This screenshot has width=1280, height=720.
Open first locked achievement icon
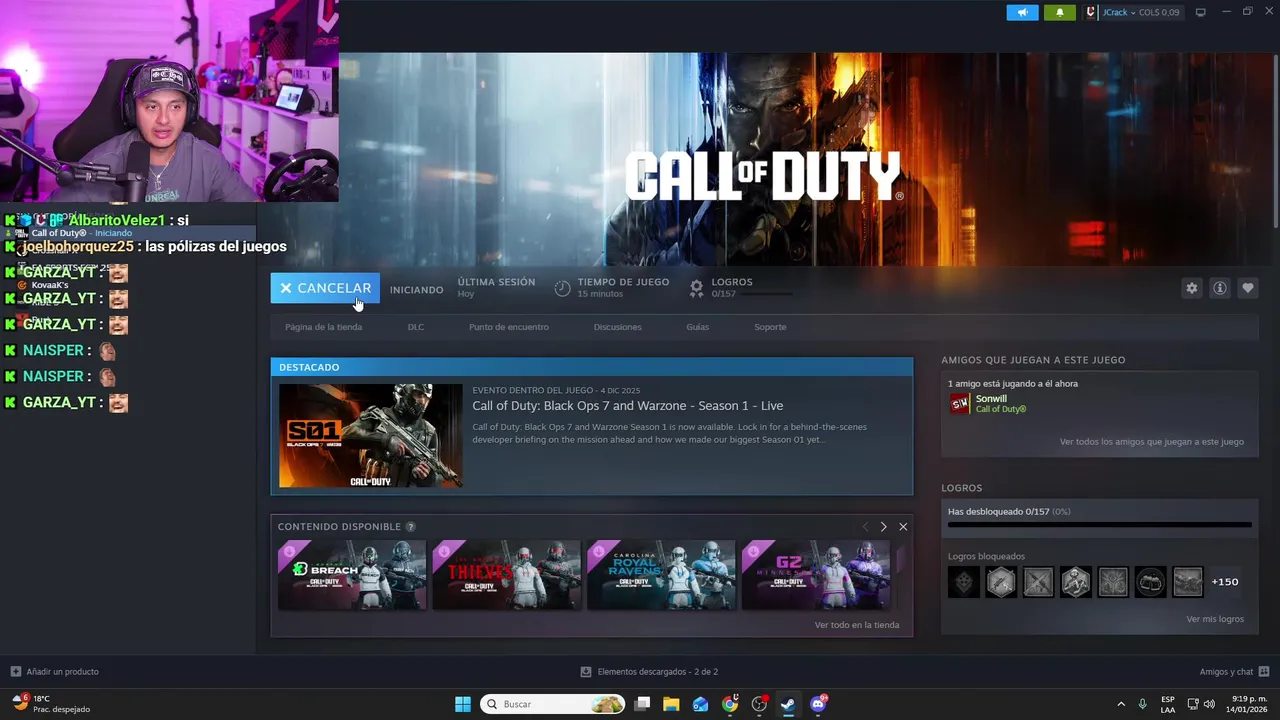[x=964, y=582]
